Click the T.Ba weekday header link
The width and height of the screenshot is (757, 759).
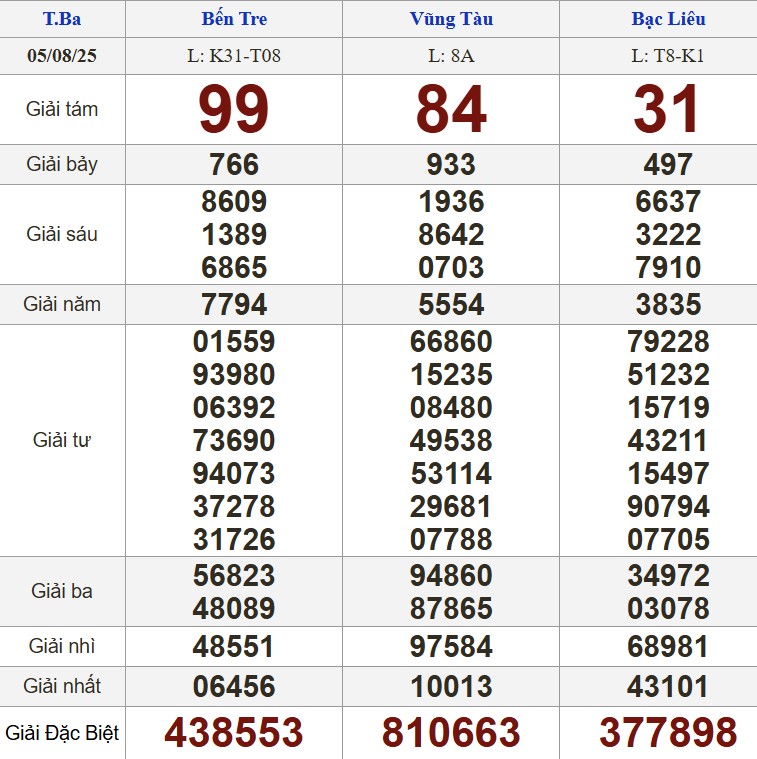(x=62, y=19)
